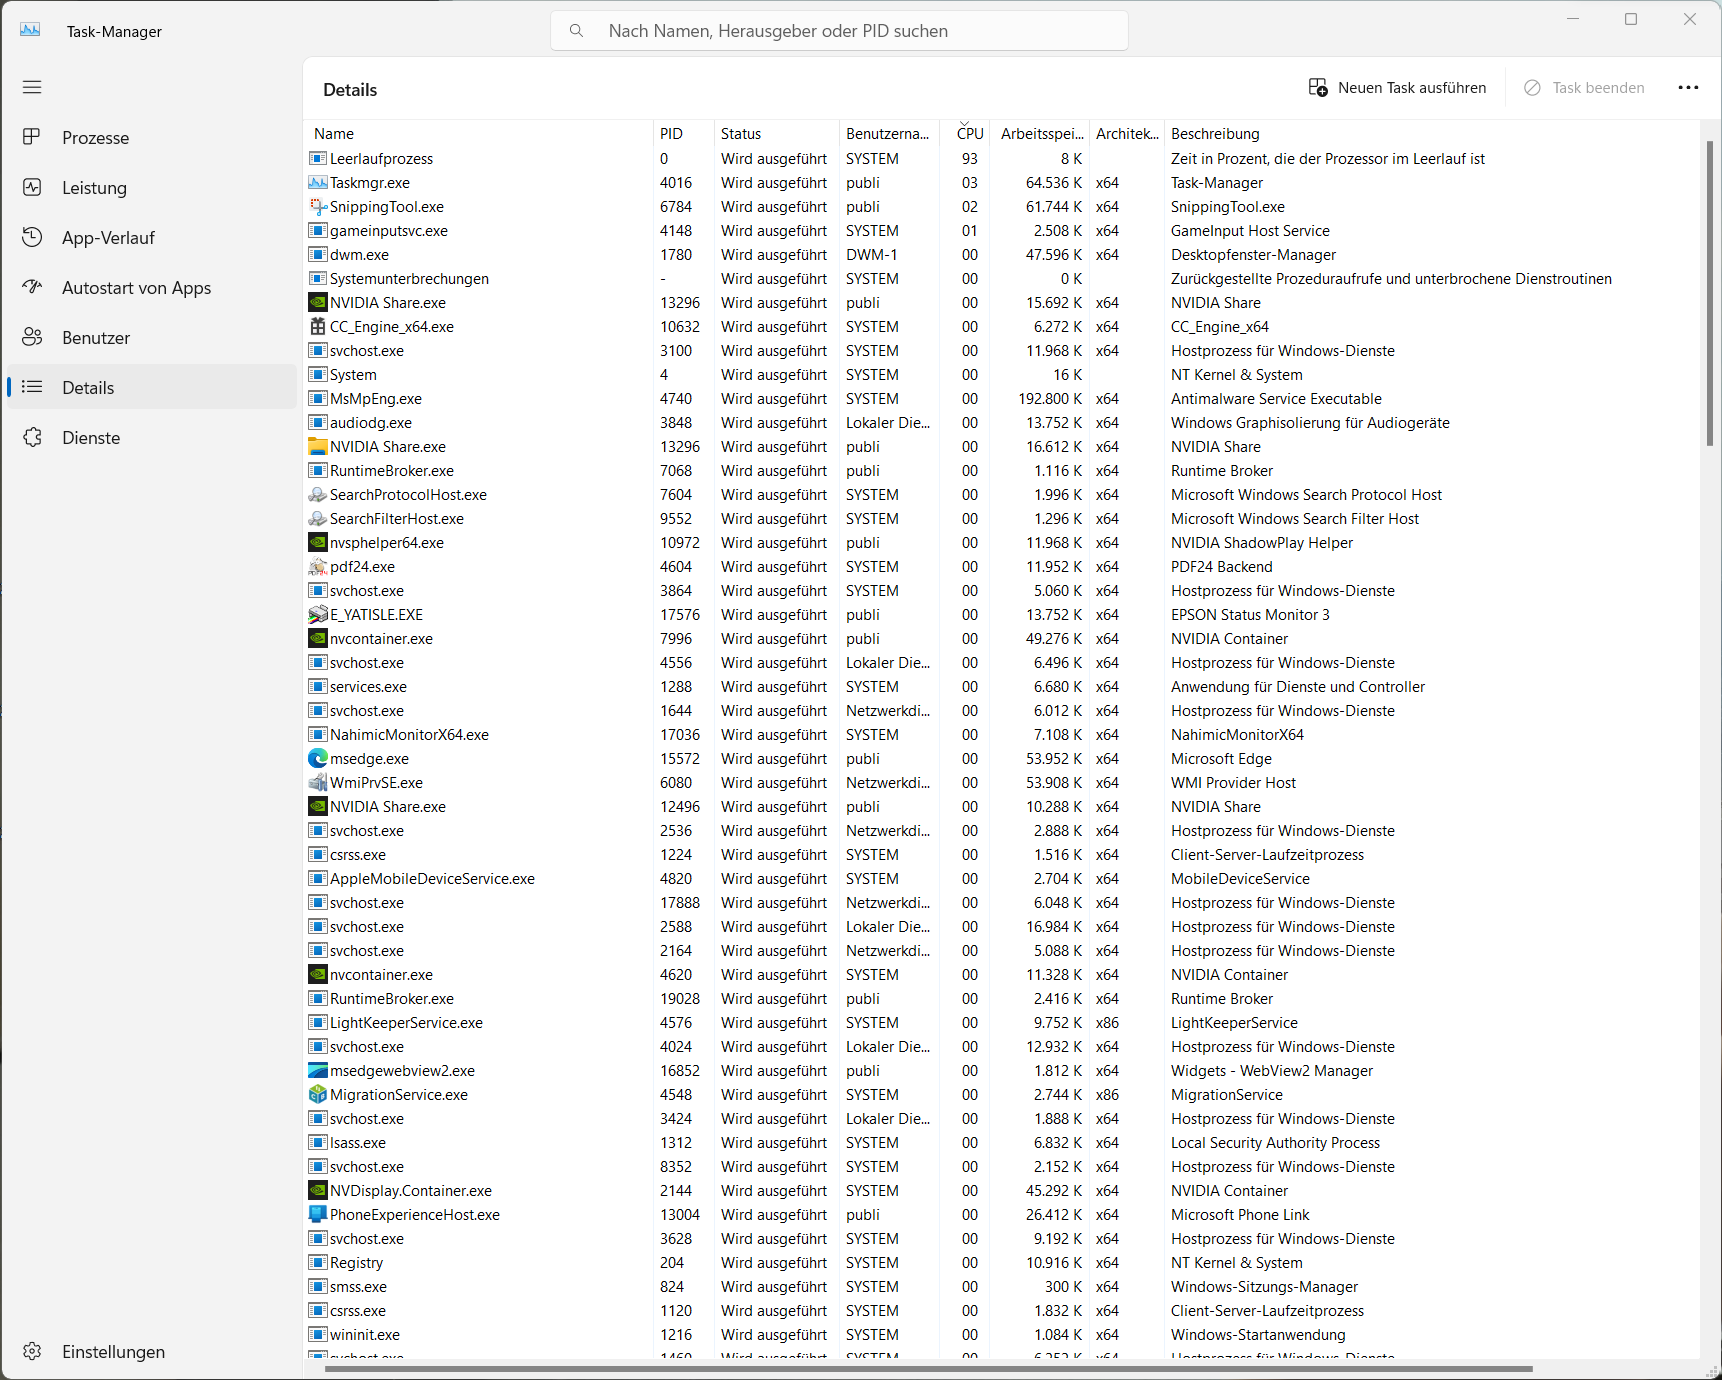Open App-Verlauf via its history icon
The image size is (1722, 1380).
[x=32, y=237]
